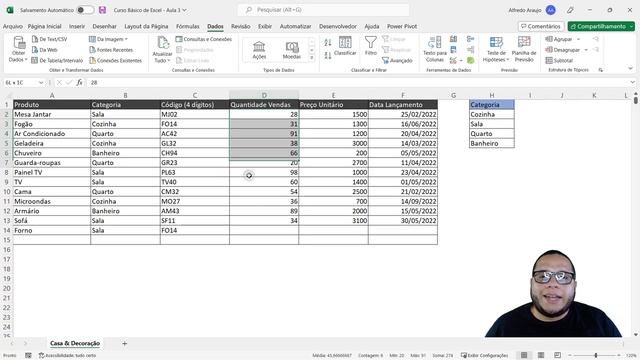Image resolution: width=640 pixels, height=360 pixels.
Task: Open the Revisão ribbon tab
Action: coord(240,26)
